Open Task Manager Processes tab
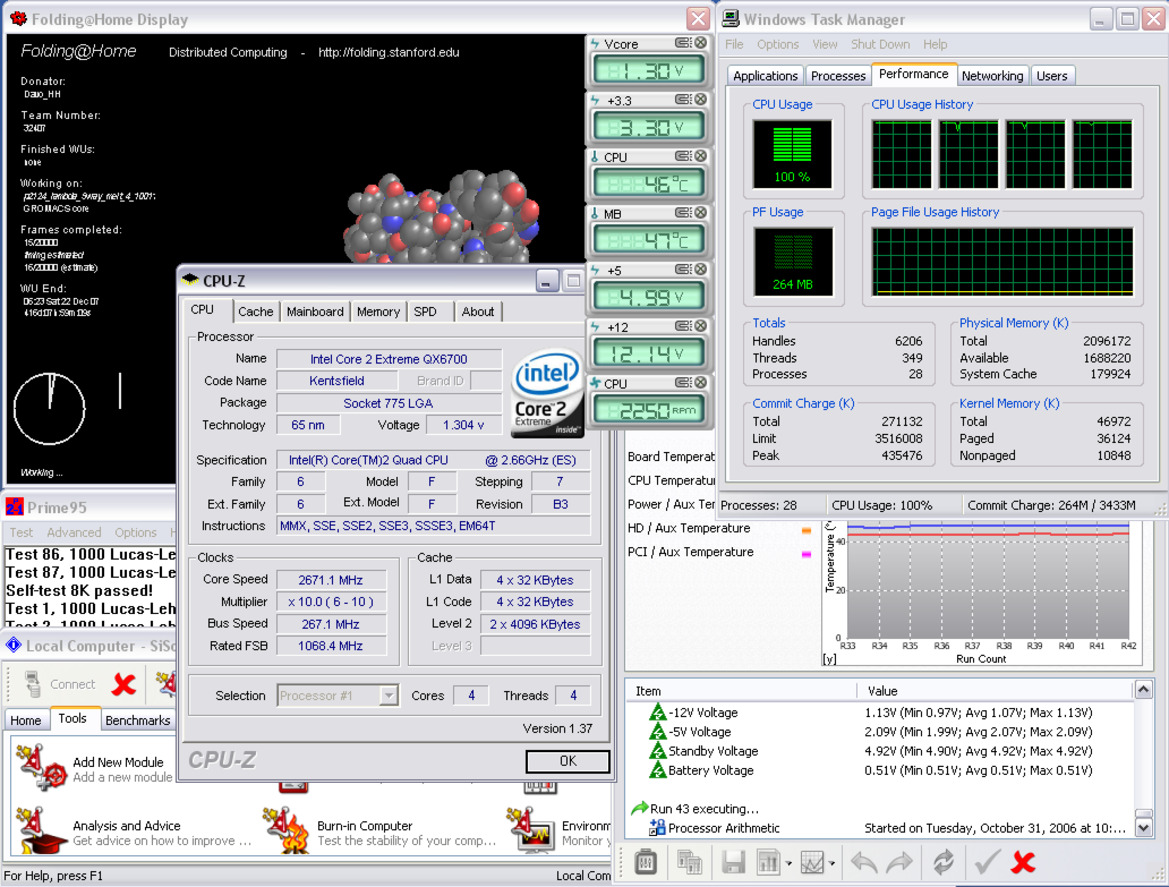This screenshot has width=1169, height=887. 838,75
